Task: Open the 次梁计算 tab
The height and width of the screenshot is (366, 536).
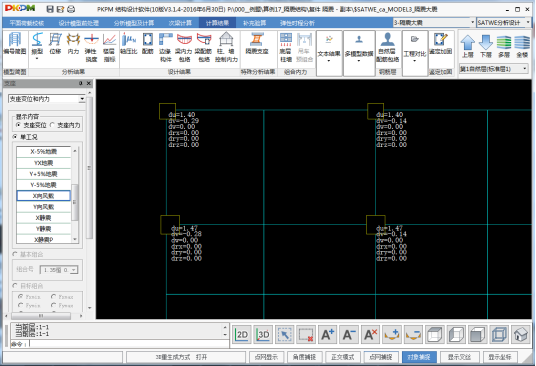Action: coord(180,23)
